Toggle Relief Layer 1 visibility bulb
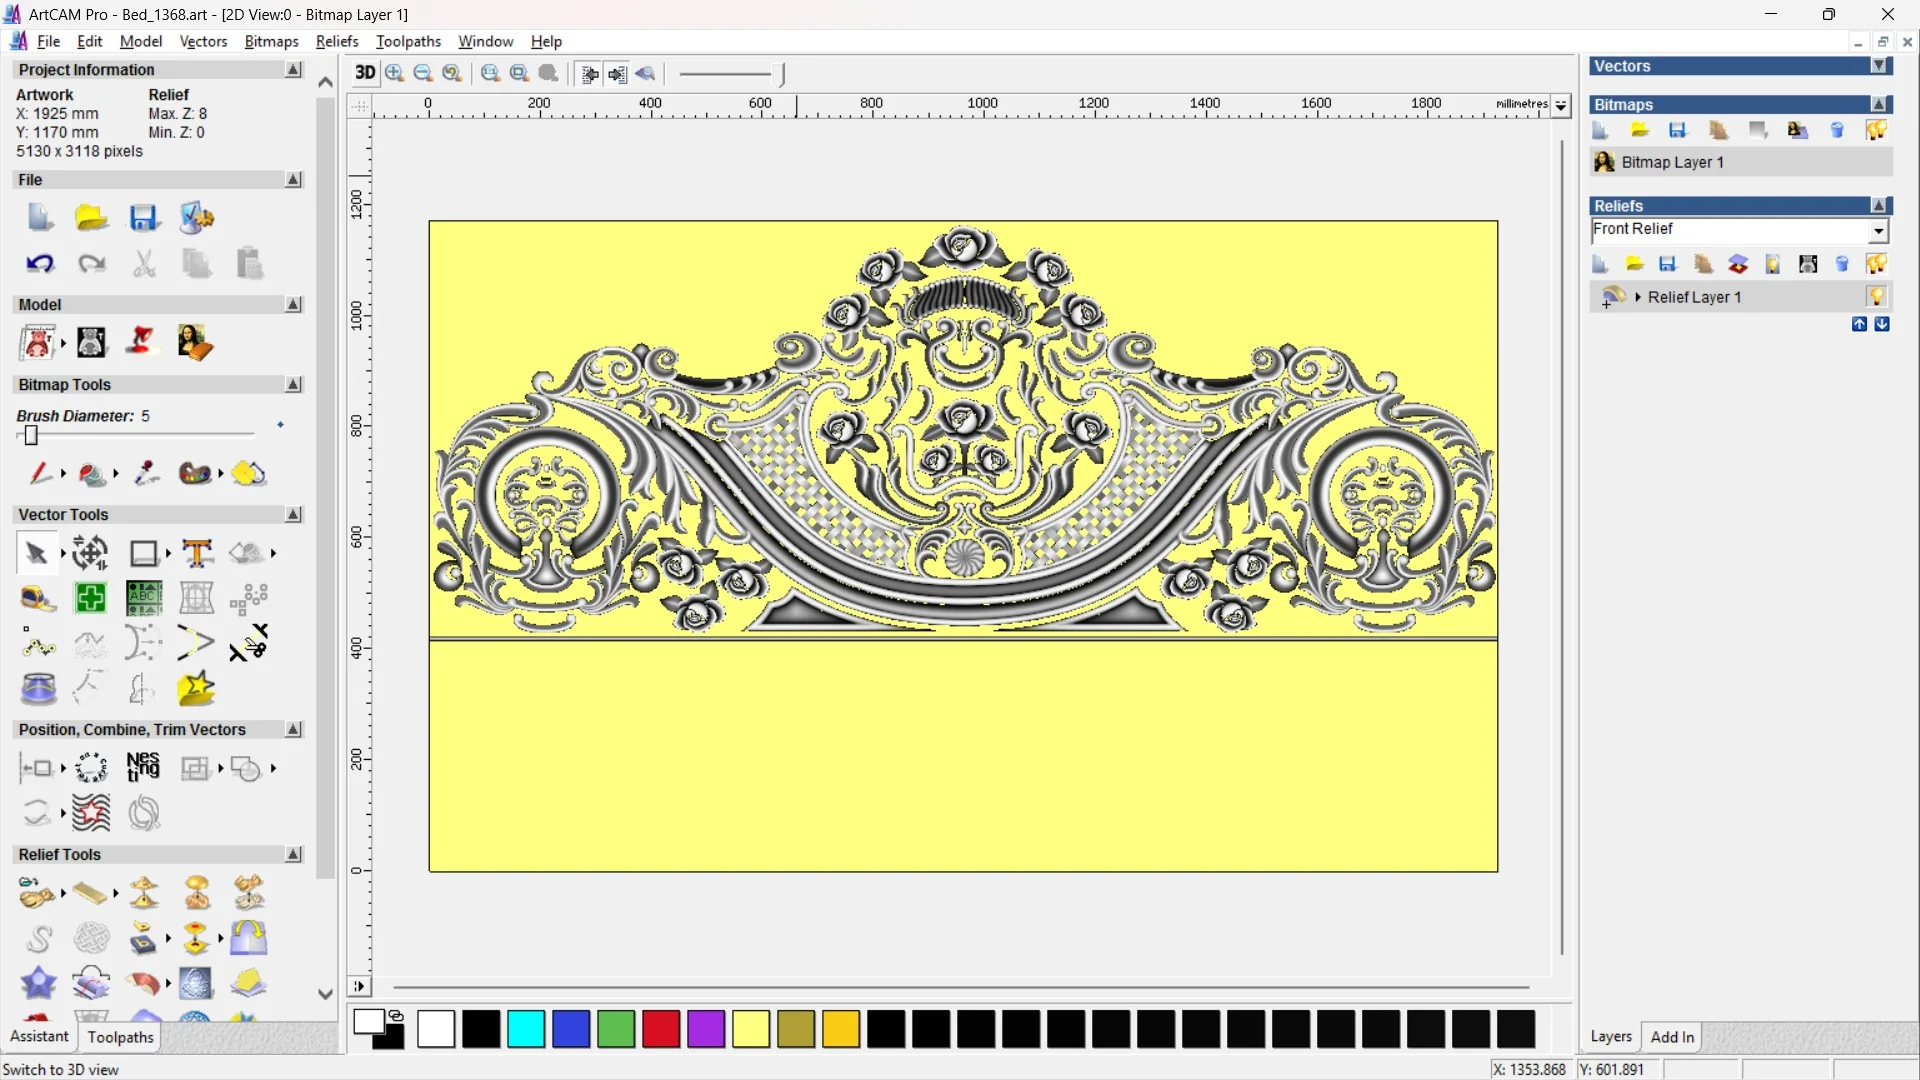 (1876, 297)
